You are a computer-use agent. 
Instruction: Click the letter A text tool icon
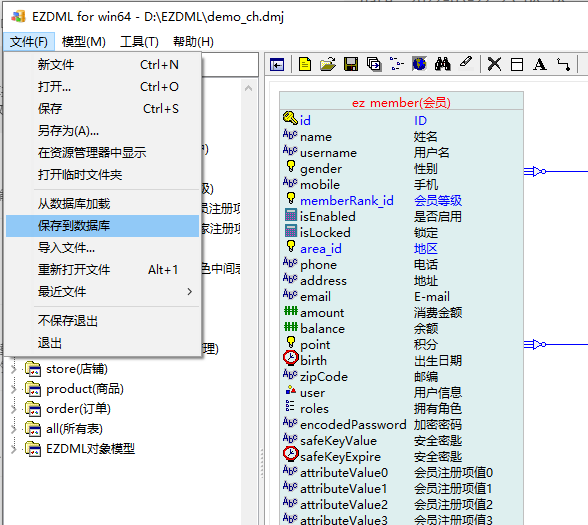click(540, 64)
